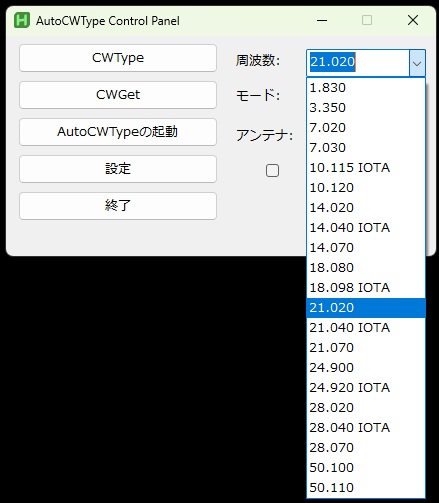Close the AutoCWType Control Panel window
This screenshot has height=503, width=439.
tap(413, 20)
